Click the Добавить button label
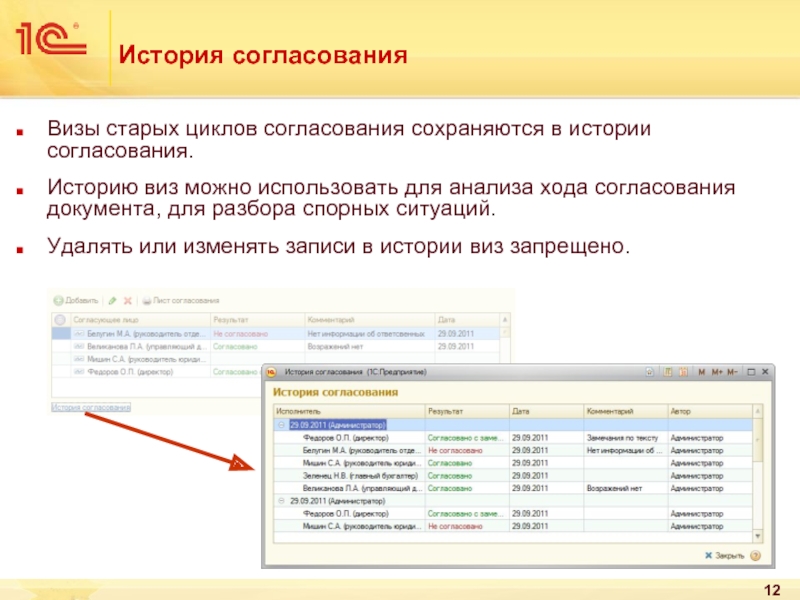Image resolution: width=800 pixels, height=600 pixels. pos(82,301)
